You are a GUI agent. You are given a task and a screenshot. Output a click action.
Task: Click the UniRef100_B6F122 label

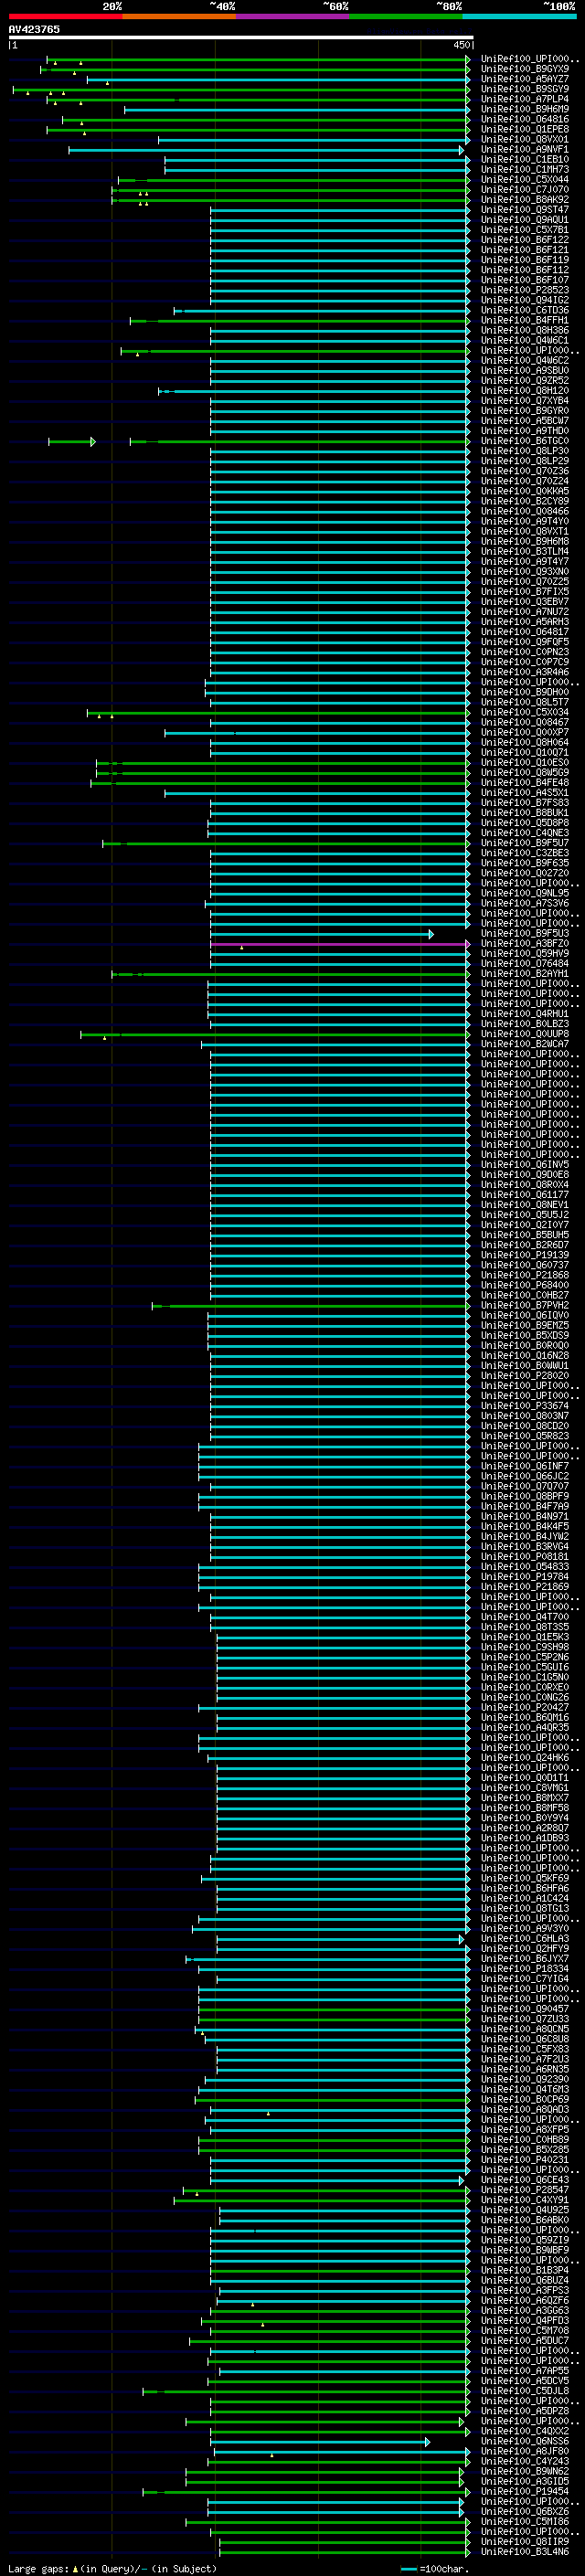(x=525, y=240)
